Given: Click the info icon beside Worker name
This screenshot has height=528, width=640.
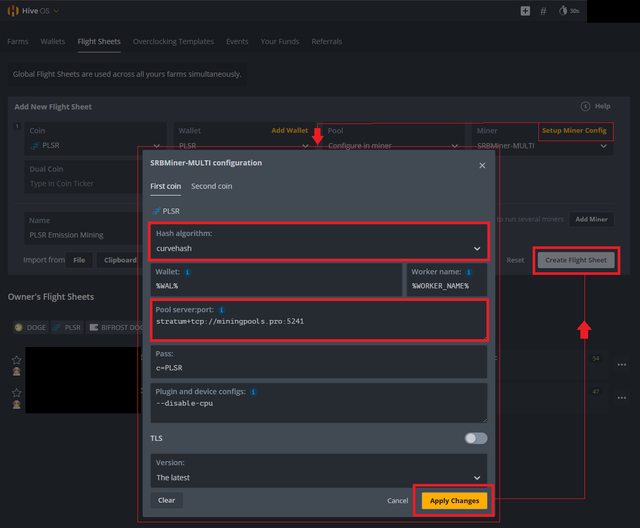Looking at the screenshot, I should tap(469, 272).
